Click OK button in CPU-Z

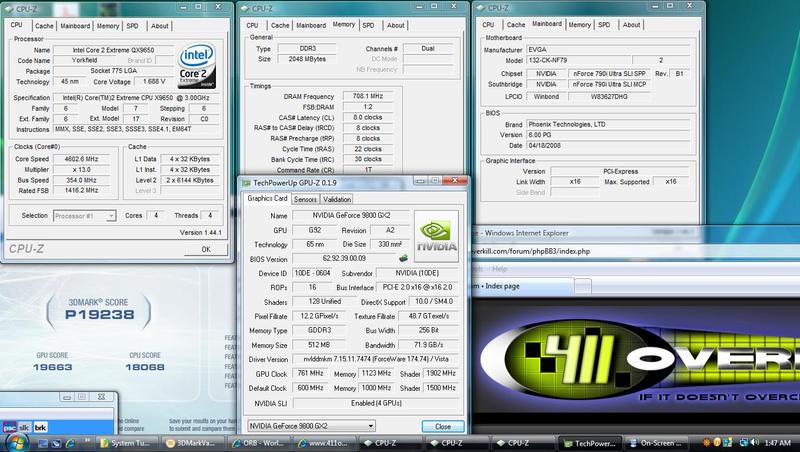click(206, 249)
